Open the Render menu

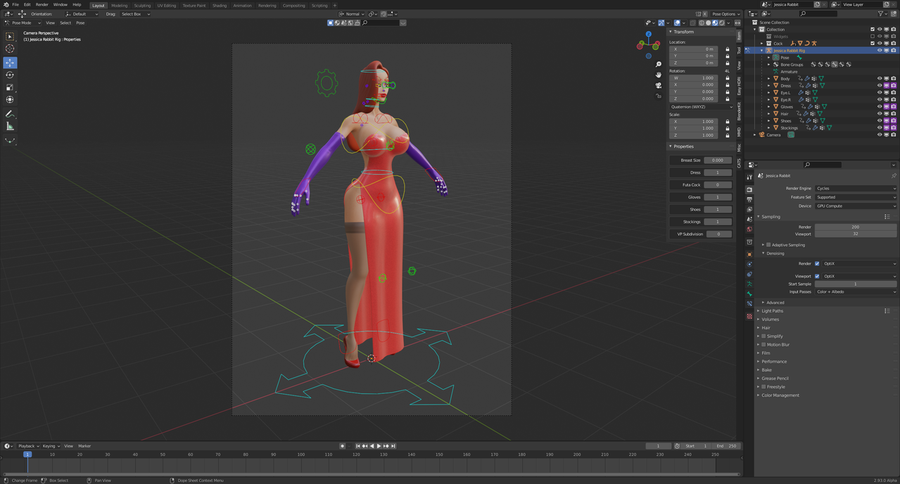[x=42, y=5]
